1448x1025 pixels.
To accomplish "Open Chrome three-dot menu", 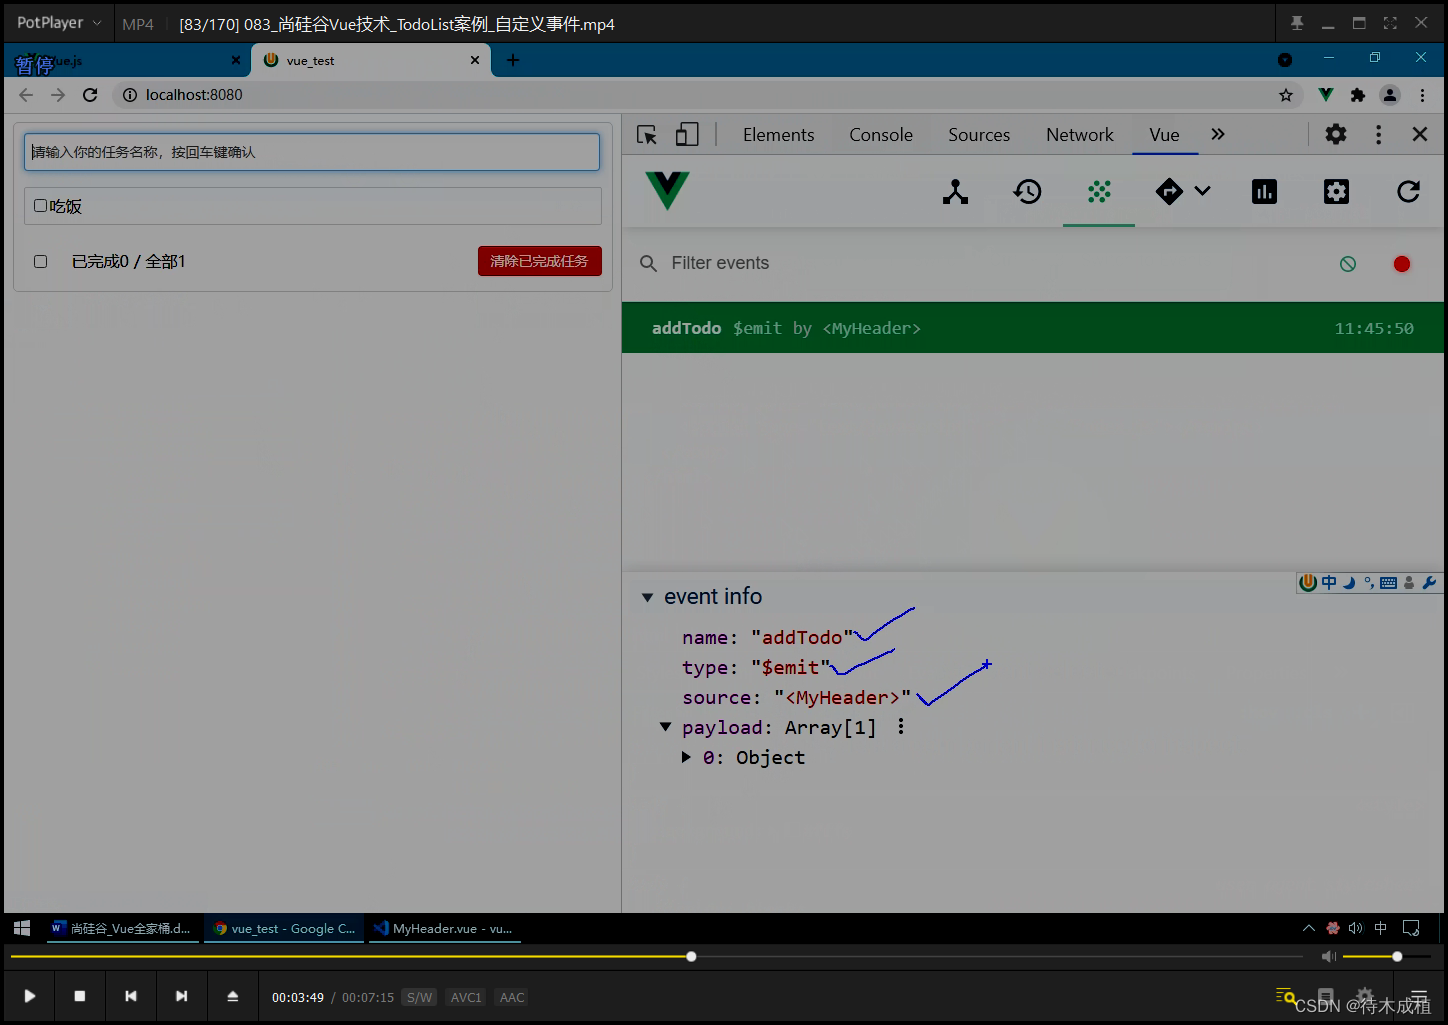I will click(x=1422, y=95).
